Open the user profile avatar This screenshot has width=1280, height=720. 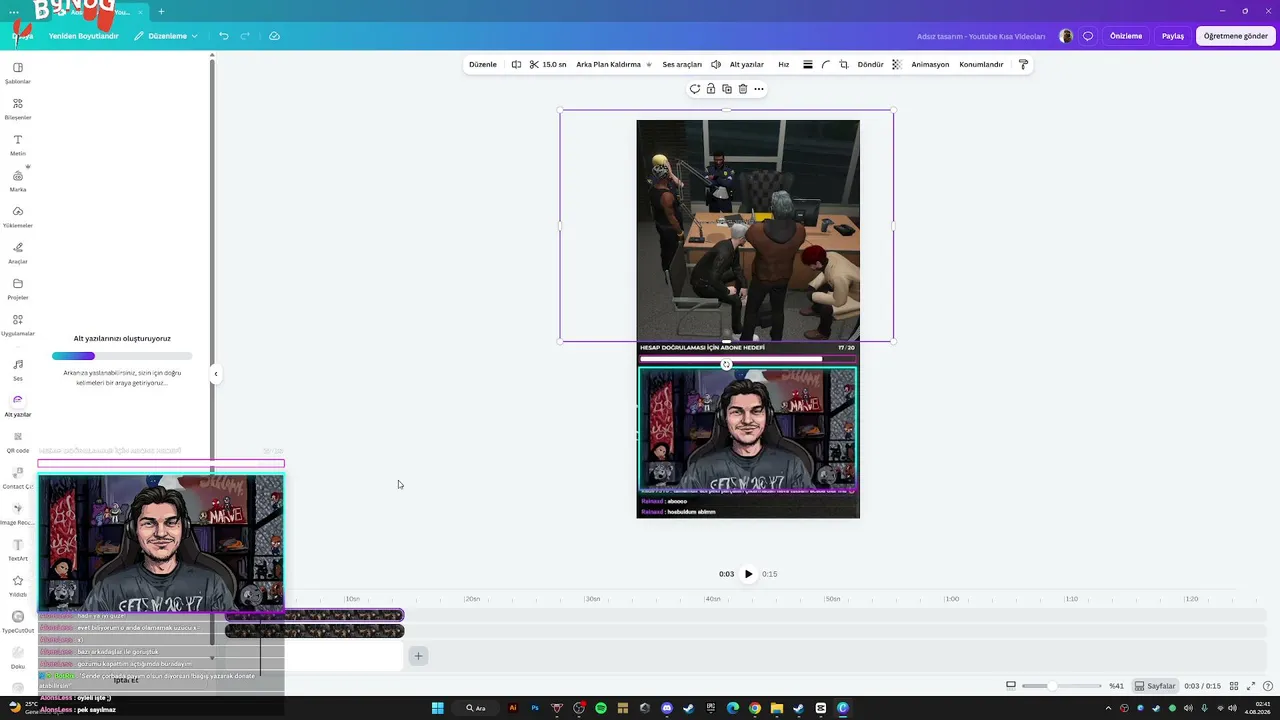[1066, 36]
